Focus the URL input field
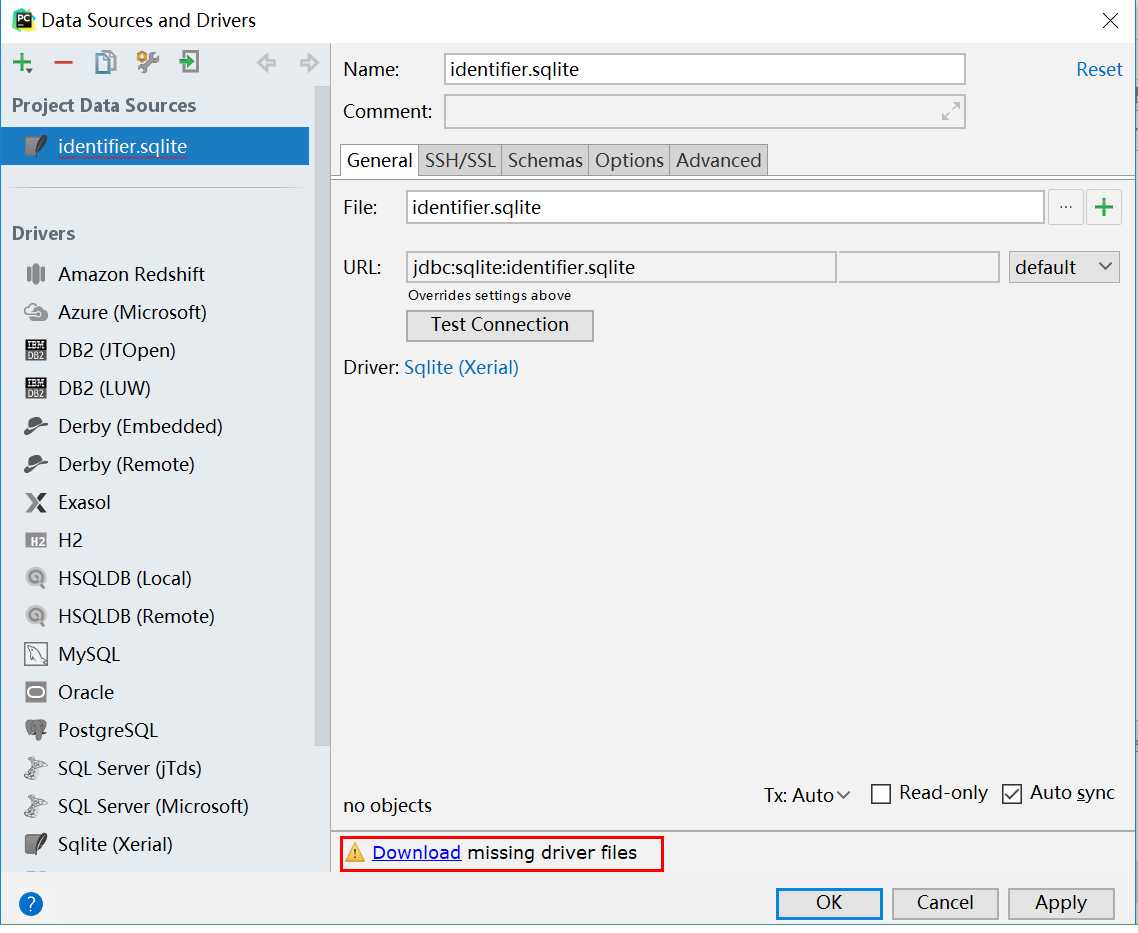This screenshot has height=933, width=1138. click(x=621, y=268)
